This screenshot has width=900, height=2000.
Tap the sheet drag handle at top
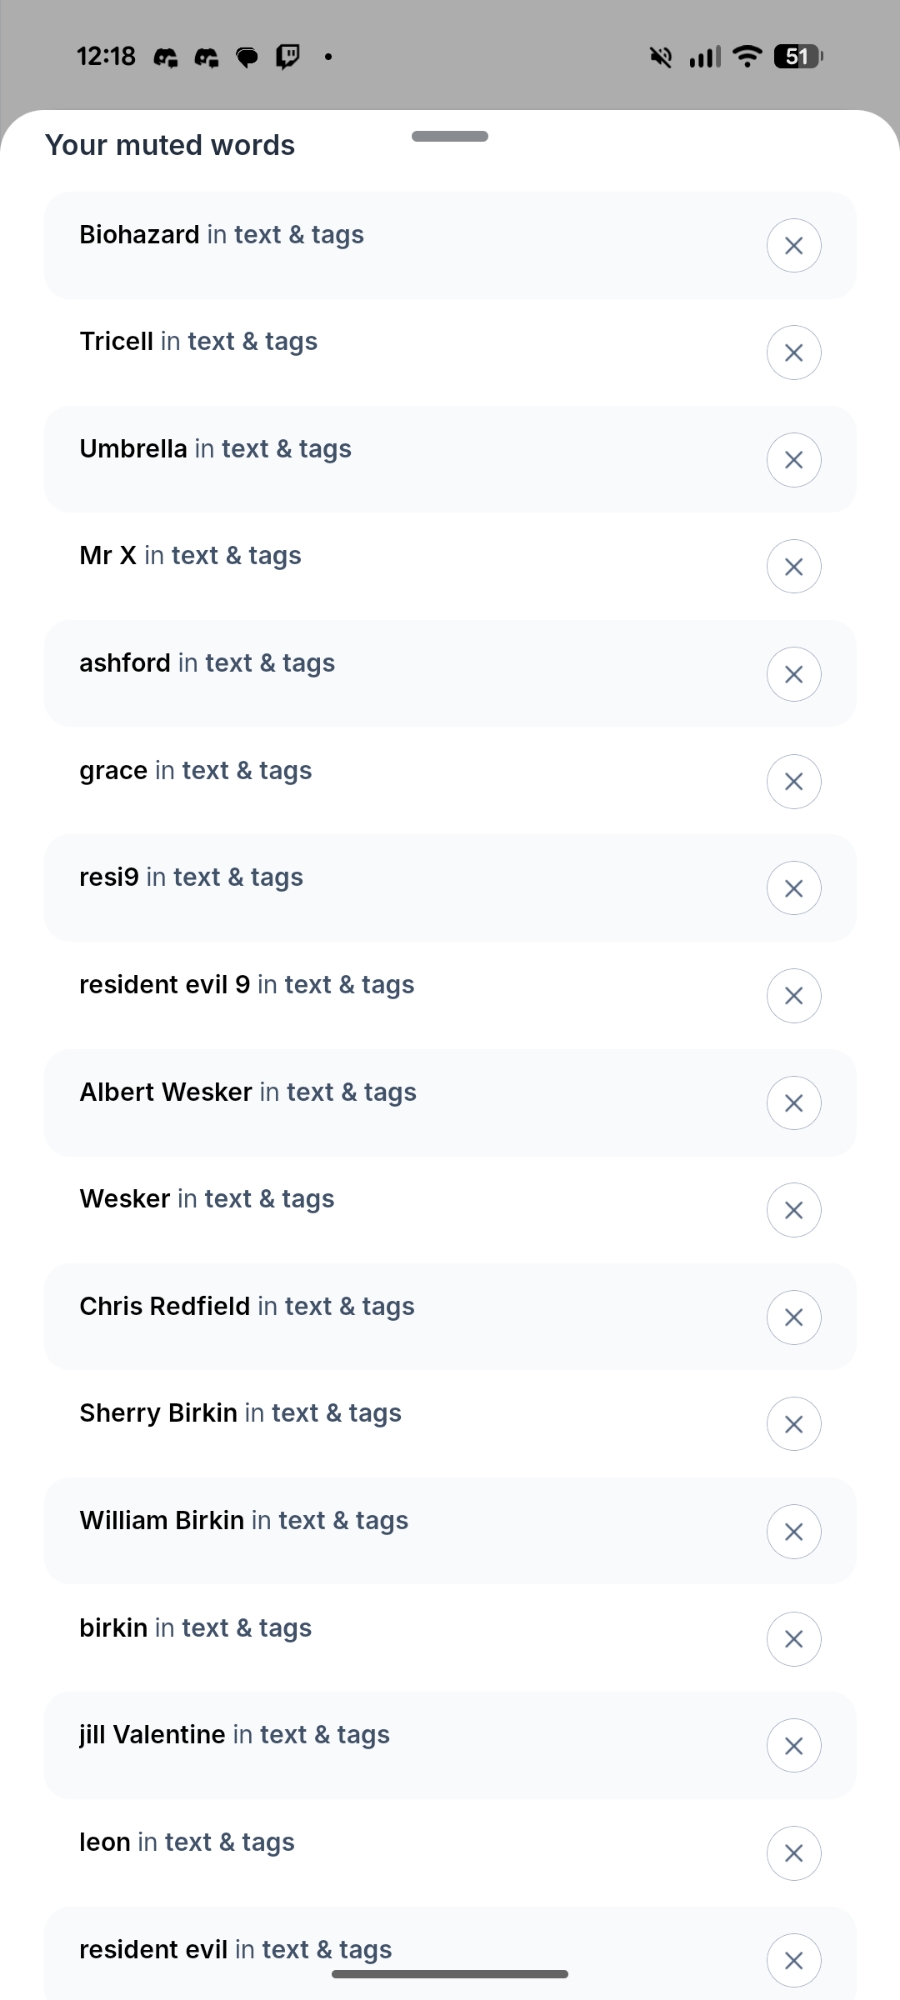pyautogui.click(x=450, y=136)
